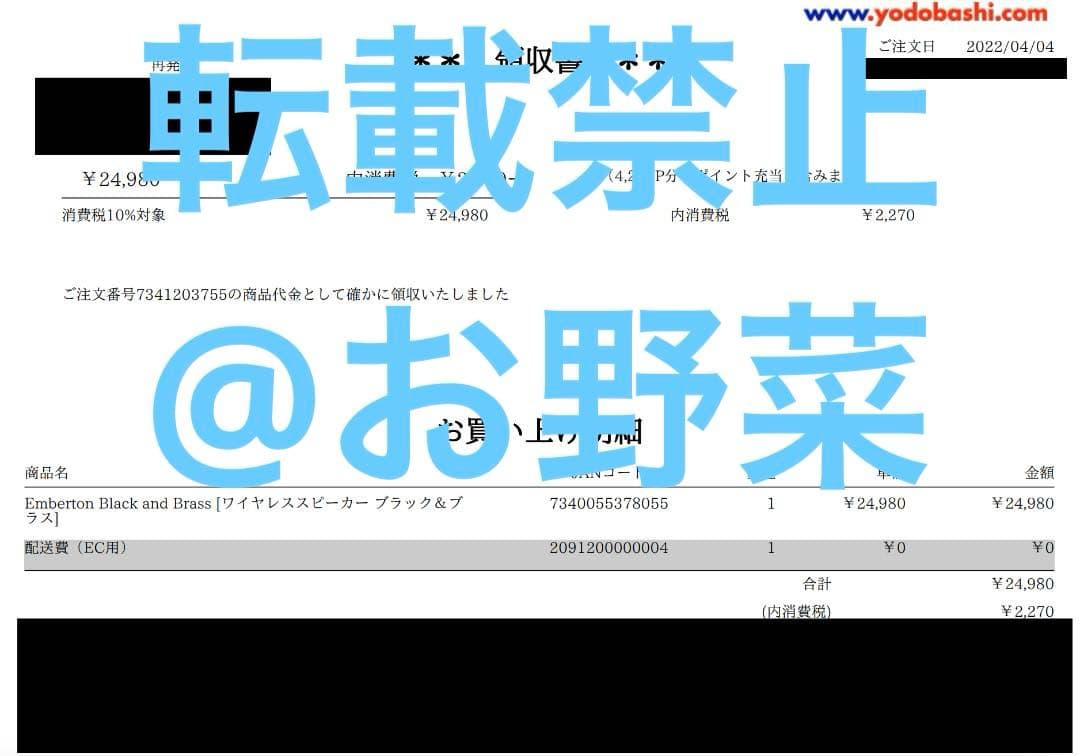Click the order number 7341203755 confirmation line
Screen dimensions: 1080x756
point(285,294)
